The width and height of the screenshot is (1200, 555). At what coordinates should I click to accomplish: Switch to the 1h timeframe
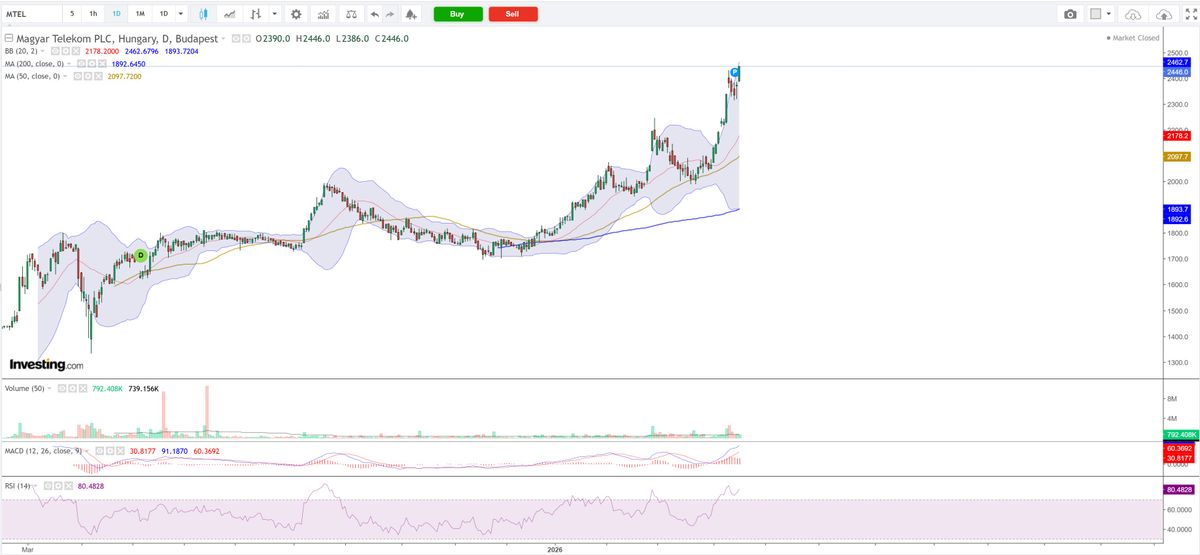(93, 14)
